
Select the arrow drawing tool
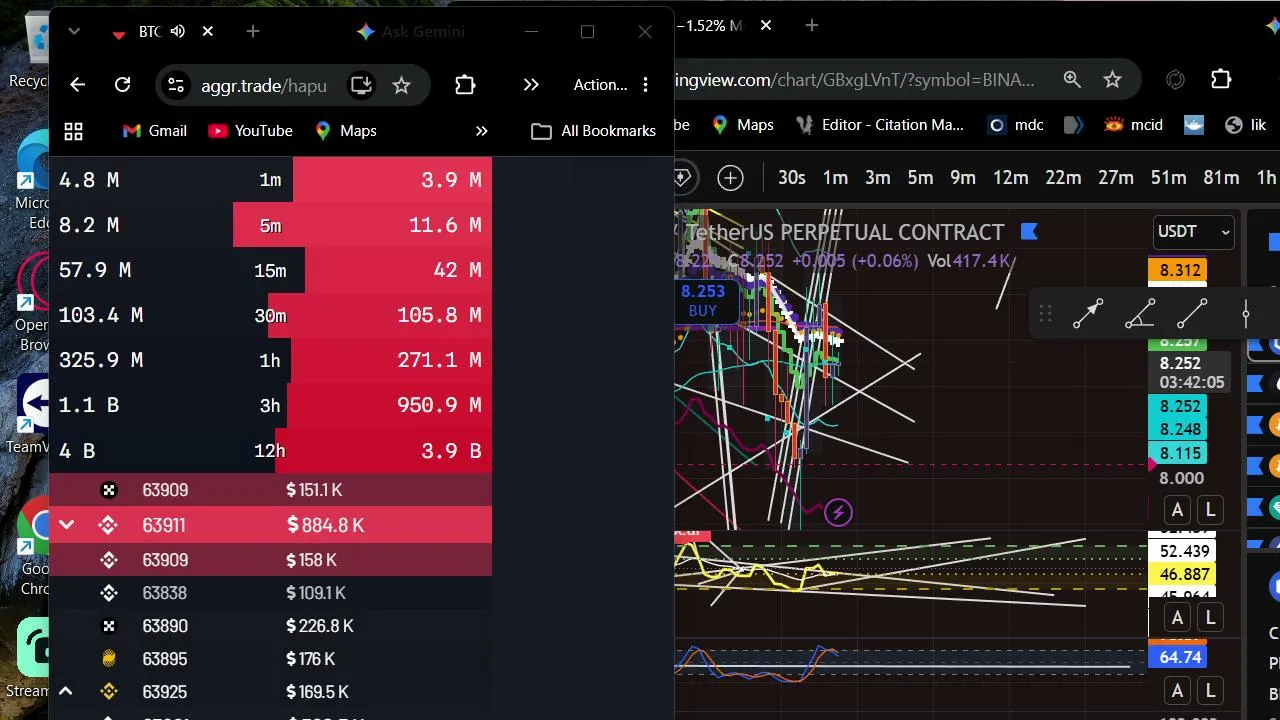pyautogui.click(x=1088, y=314)
